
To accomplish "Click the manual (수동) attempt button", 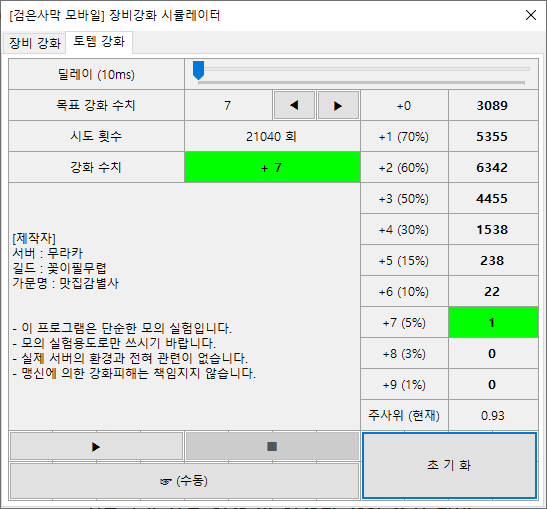I will pos(184,481).
